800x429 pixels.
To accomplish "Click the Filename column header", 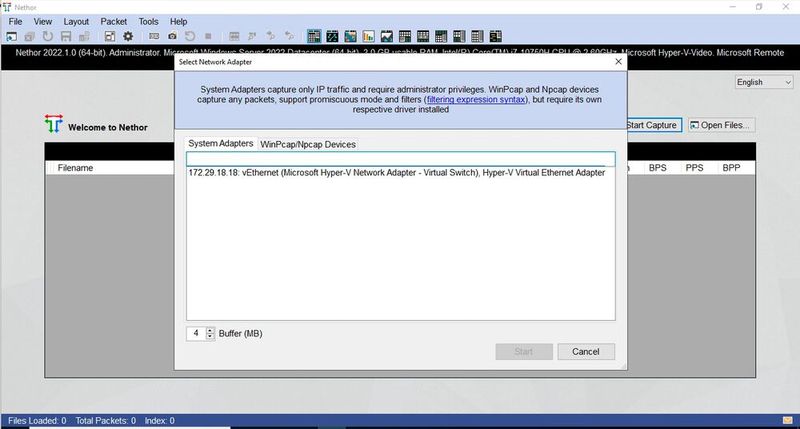I will (75, 168).
